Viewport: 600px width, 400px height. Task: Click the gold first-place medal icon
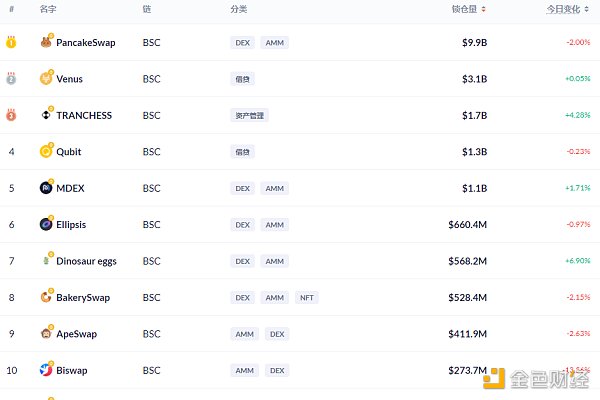[11, 42]
